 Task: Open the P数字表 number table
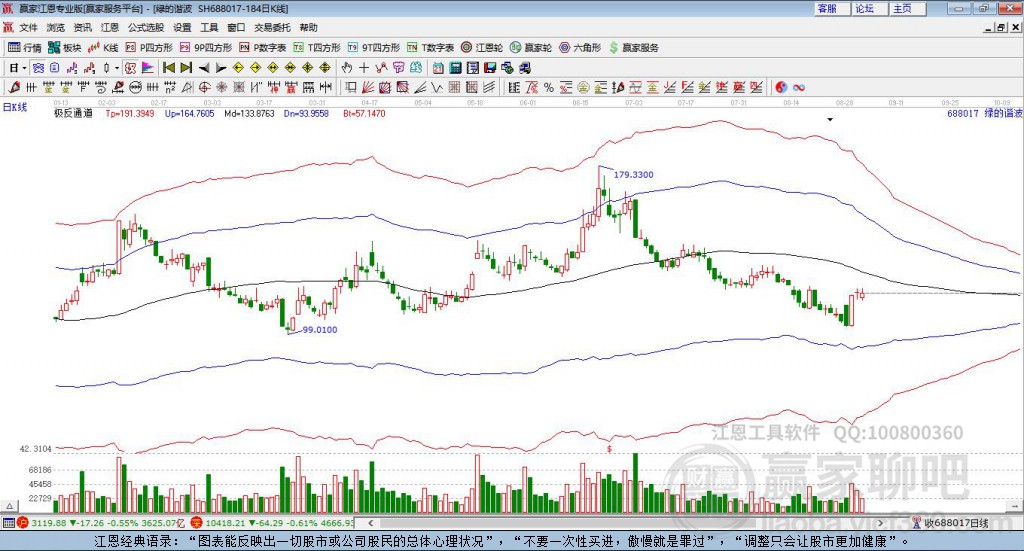(x=263, y=48)
